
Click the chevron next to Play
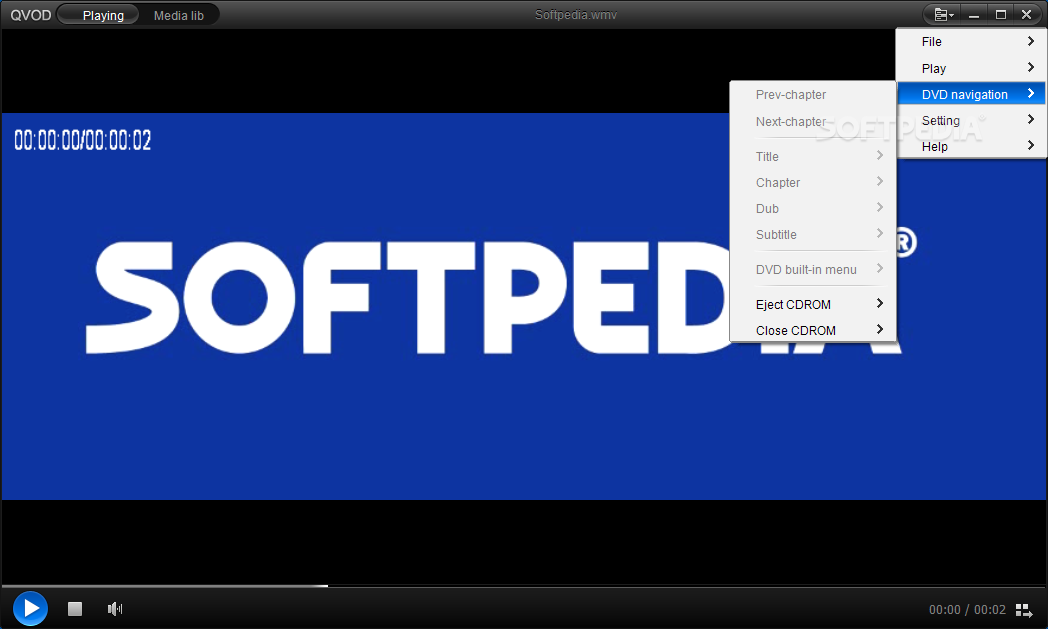(x=1031, y=67)
